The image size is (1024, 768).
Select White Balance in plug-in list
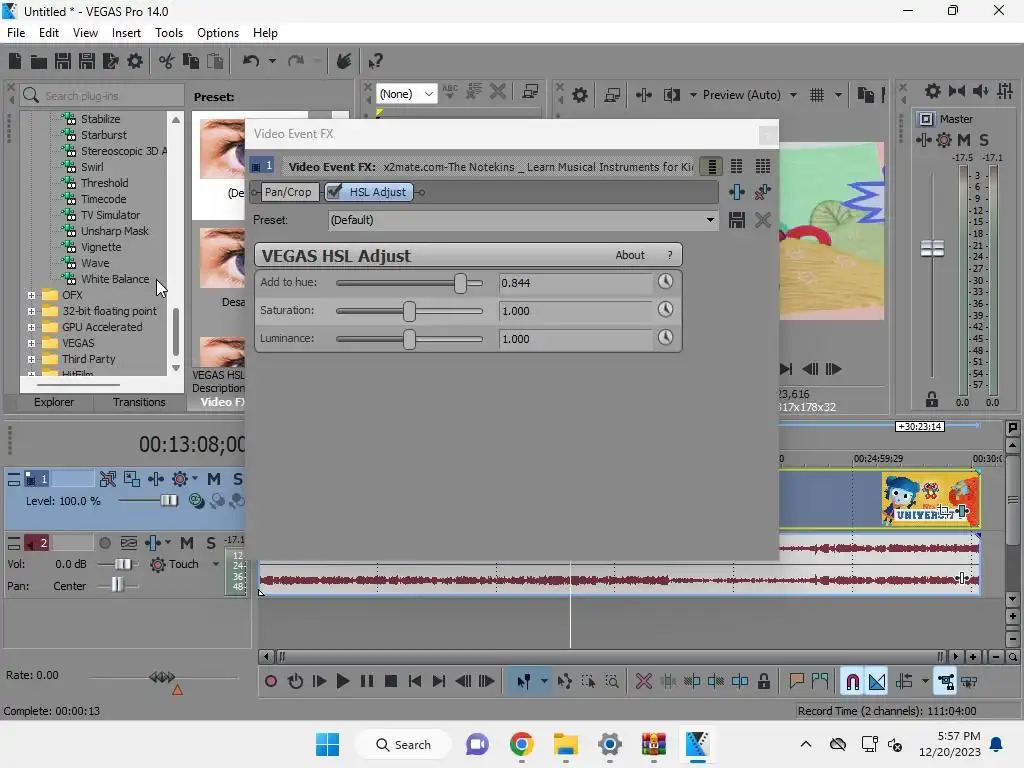pyautogui.click(x=114, y=279)
